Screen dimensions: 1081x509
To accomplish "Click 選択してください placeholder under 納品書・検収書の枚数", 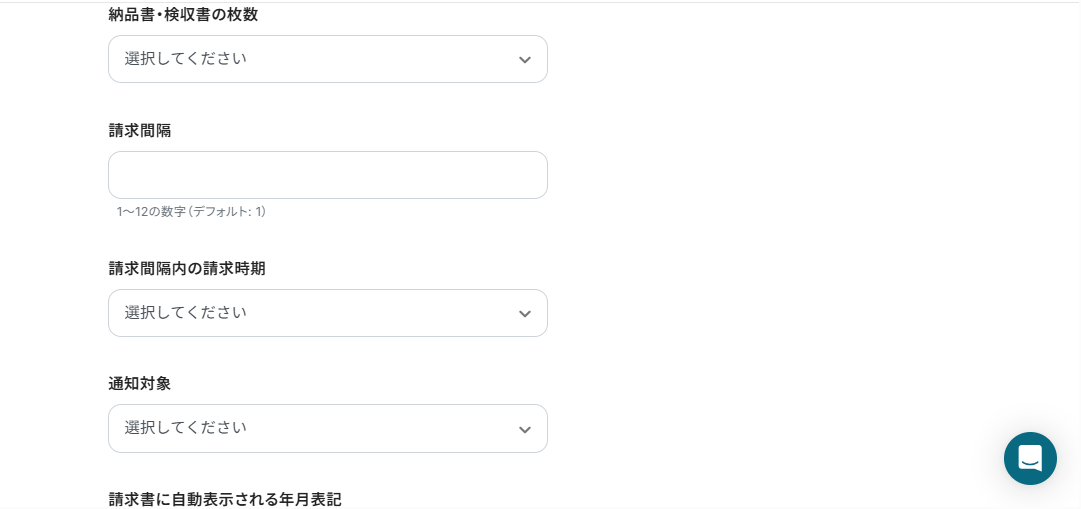I will (185, 59).
